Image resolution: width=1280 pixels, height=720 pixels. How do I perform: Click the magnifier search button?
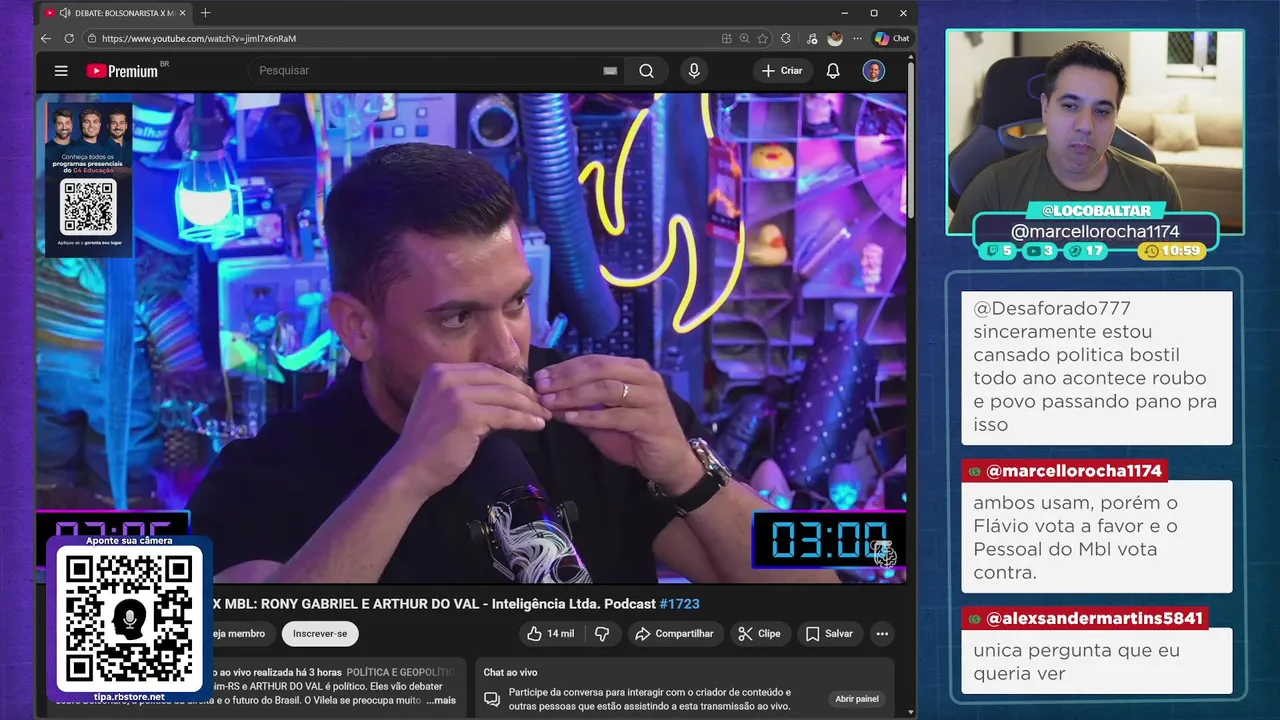coord(647,71)
